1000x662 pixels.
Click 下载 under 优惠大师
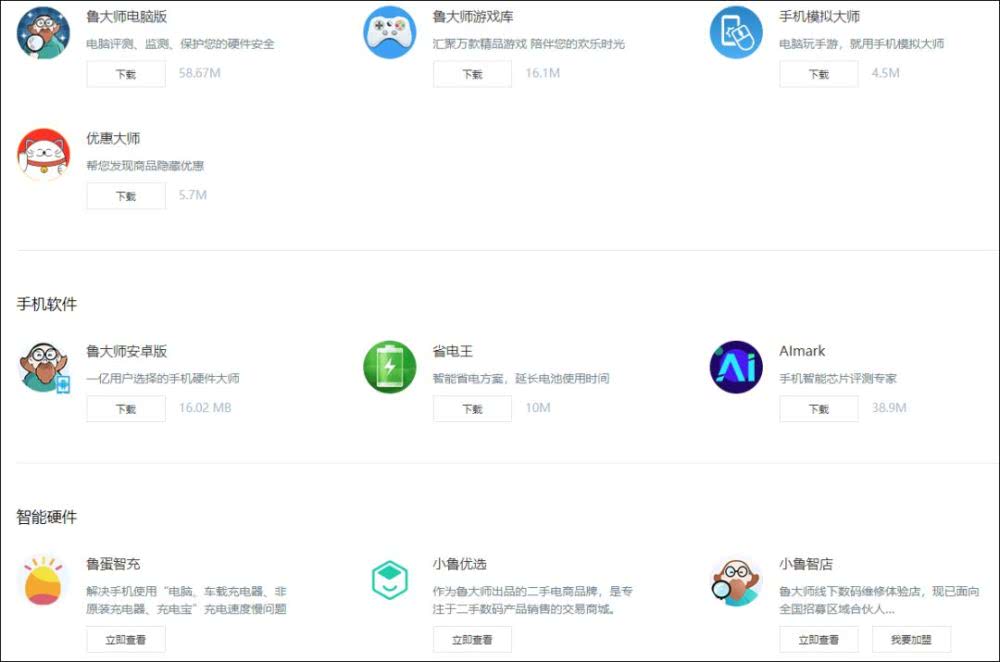[126, 196]
